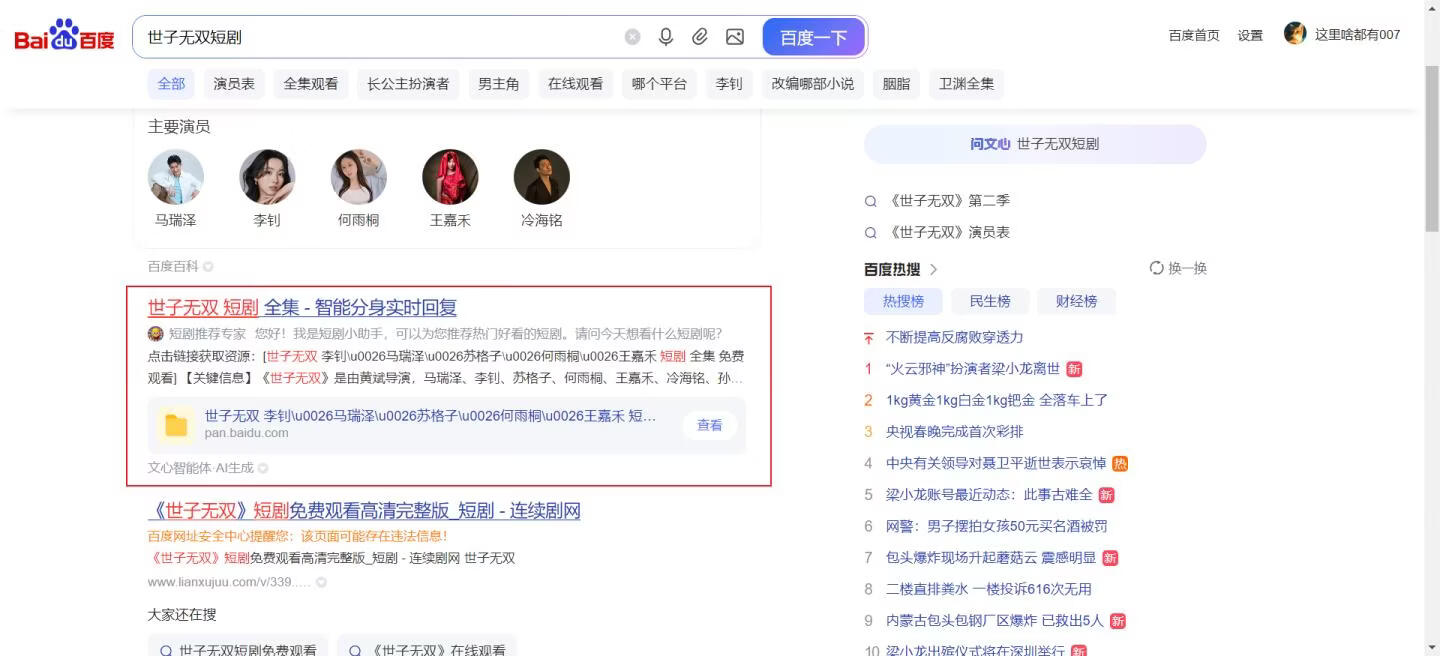This screenshot has height=656, width=1440.
Task: Open image search with the camera icon
Action: pos(736,36)
